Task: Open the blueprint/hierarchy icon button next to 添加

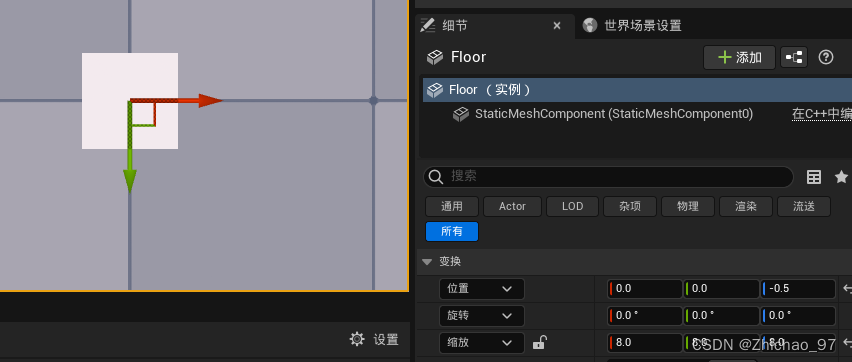Action: coord(794,57)
